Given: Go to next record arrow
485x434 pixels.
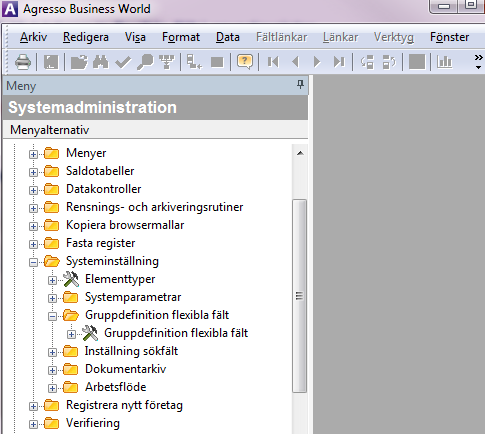Looking at the screenshot, I should click(x=317, y=62).
